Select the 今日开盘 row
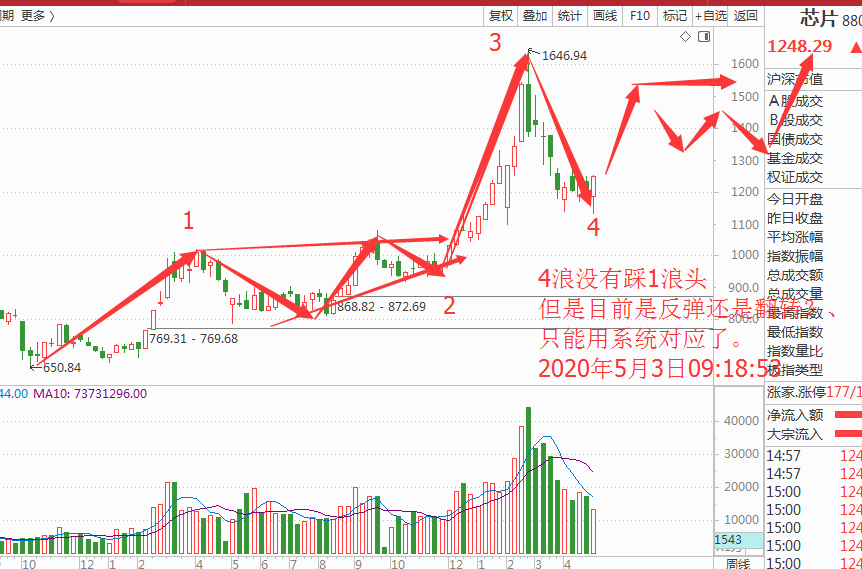The width and height of the screenshot is (862, 569). coord(795,199)
